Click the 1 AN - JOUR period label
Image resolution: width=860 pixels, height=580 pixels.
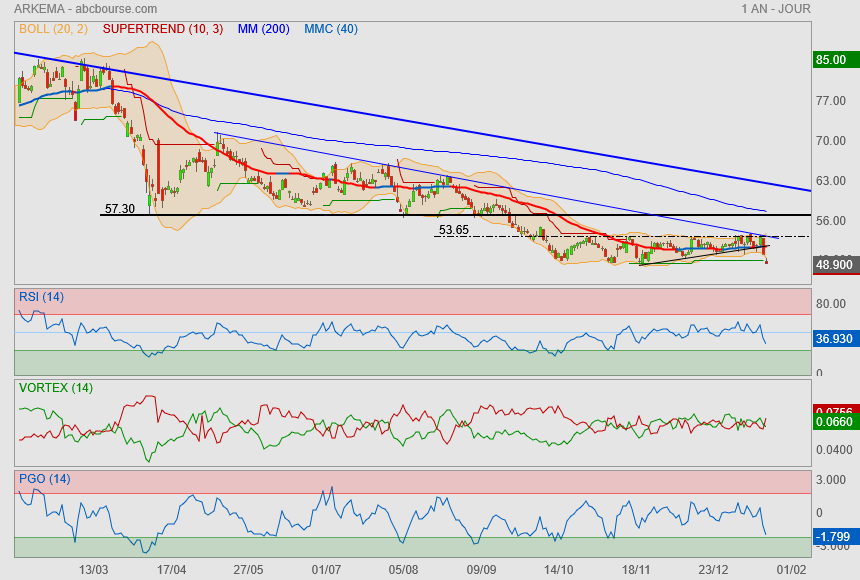776,8
